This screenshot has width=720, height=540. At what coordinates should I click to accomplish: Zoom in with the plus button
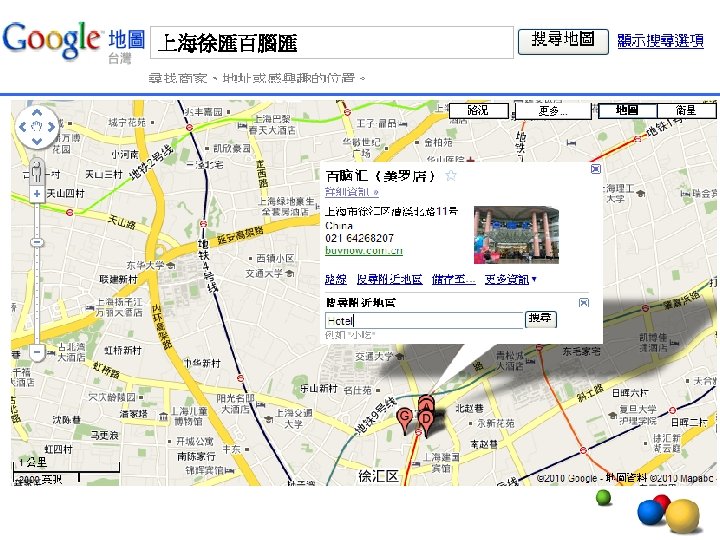point(37,194)
